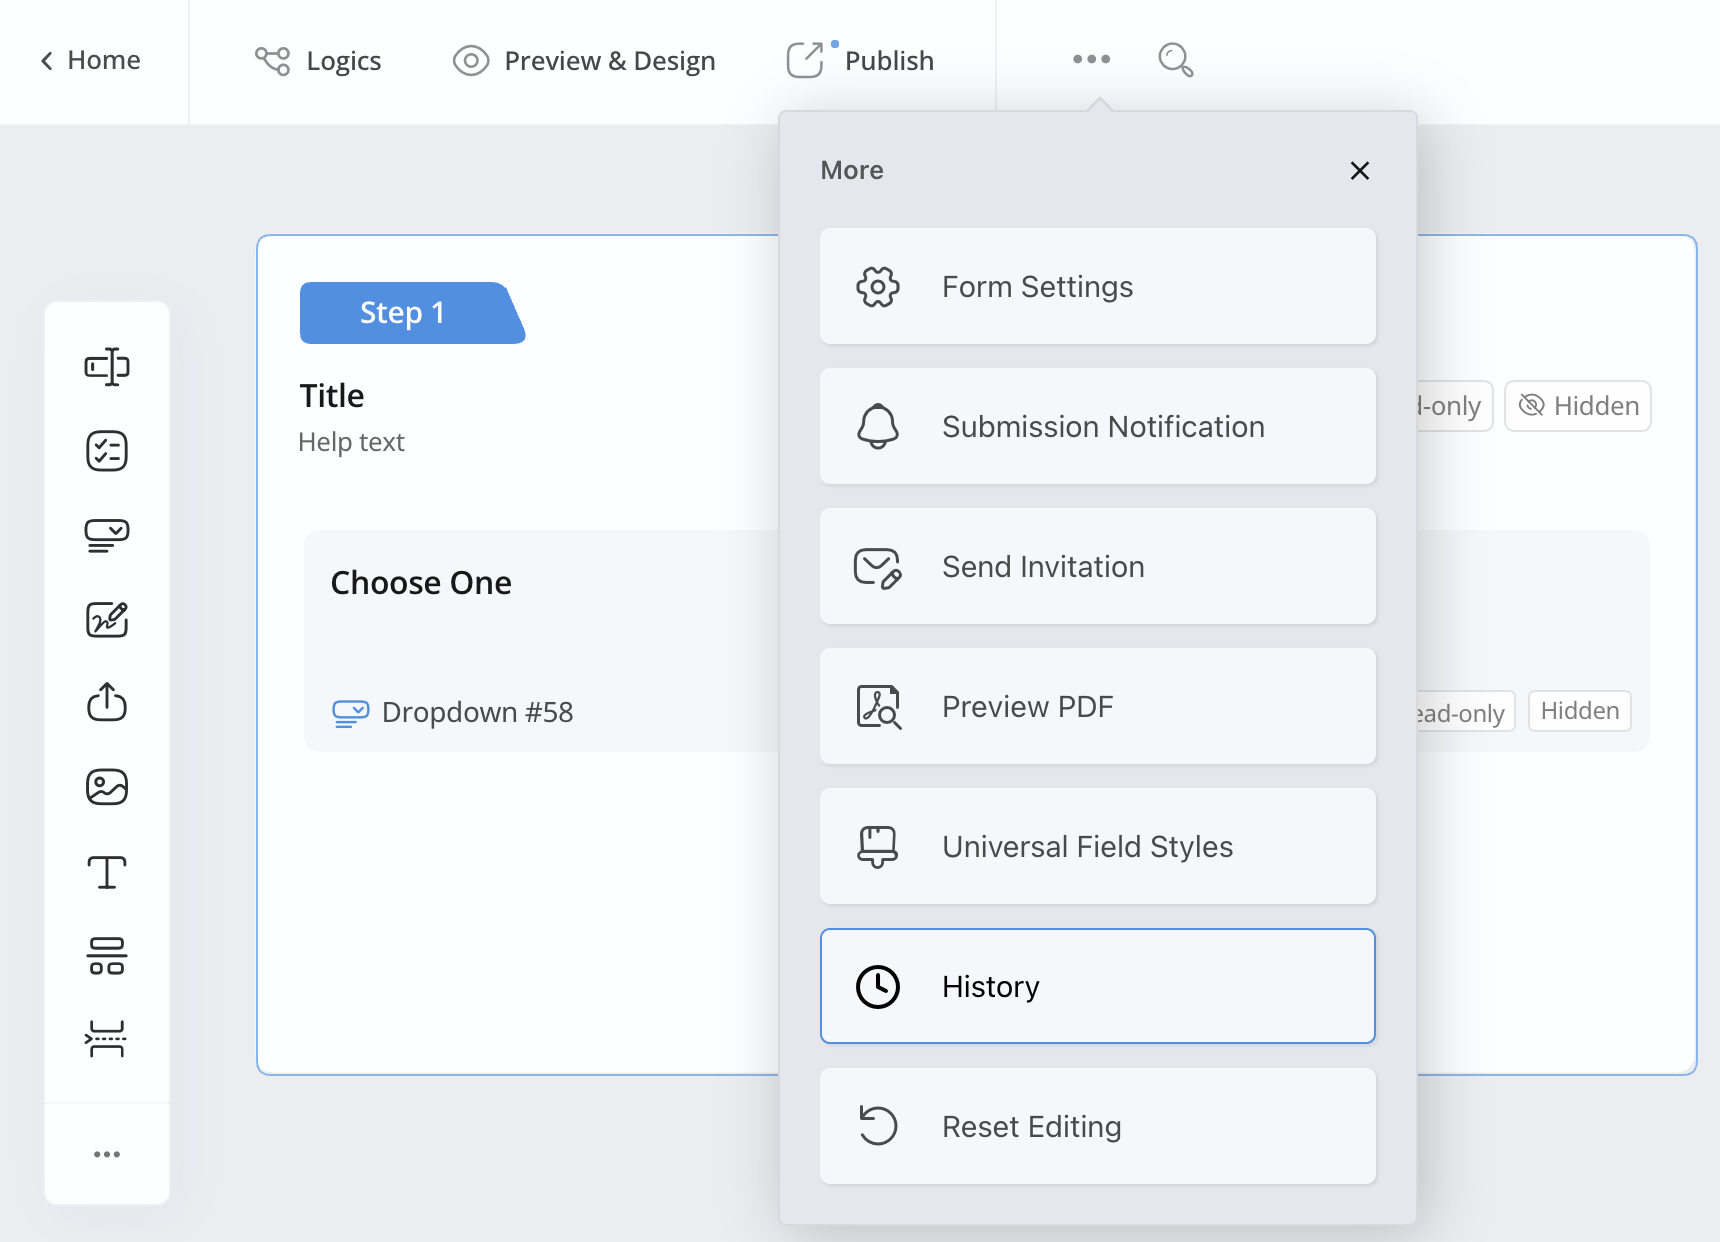This screenshot has width=1720, height=1242.
Task: Toggle Hidden for the Step 1 title
Action: point(1577,406)
